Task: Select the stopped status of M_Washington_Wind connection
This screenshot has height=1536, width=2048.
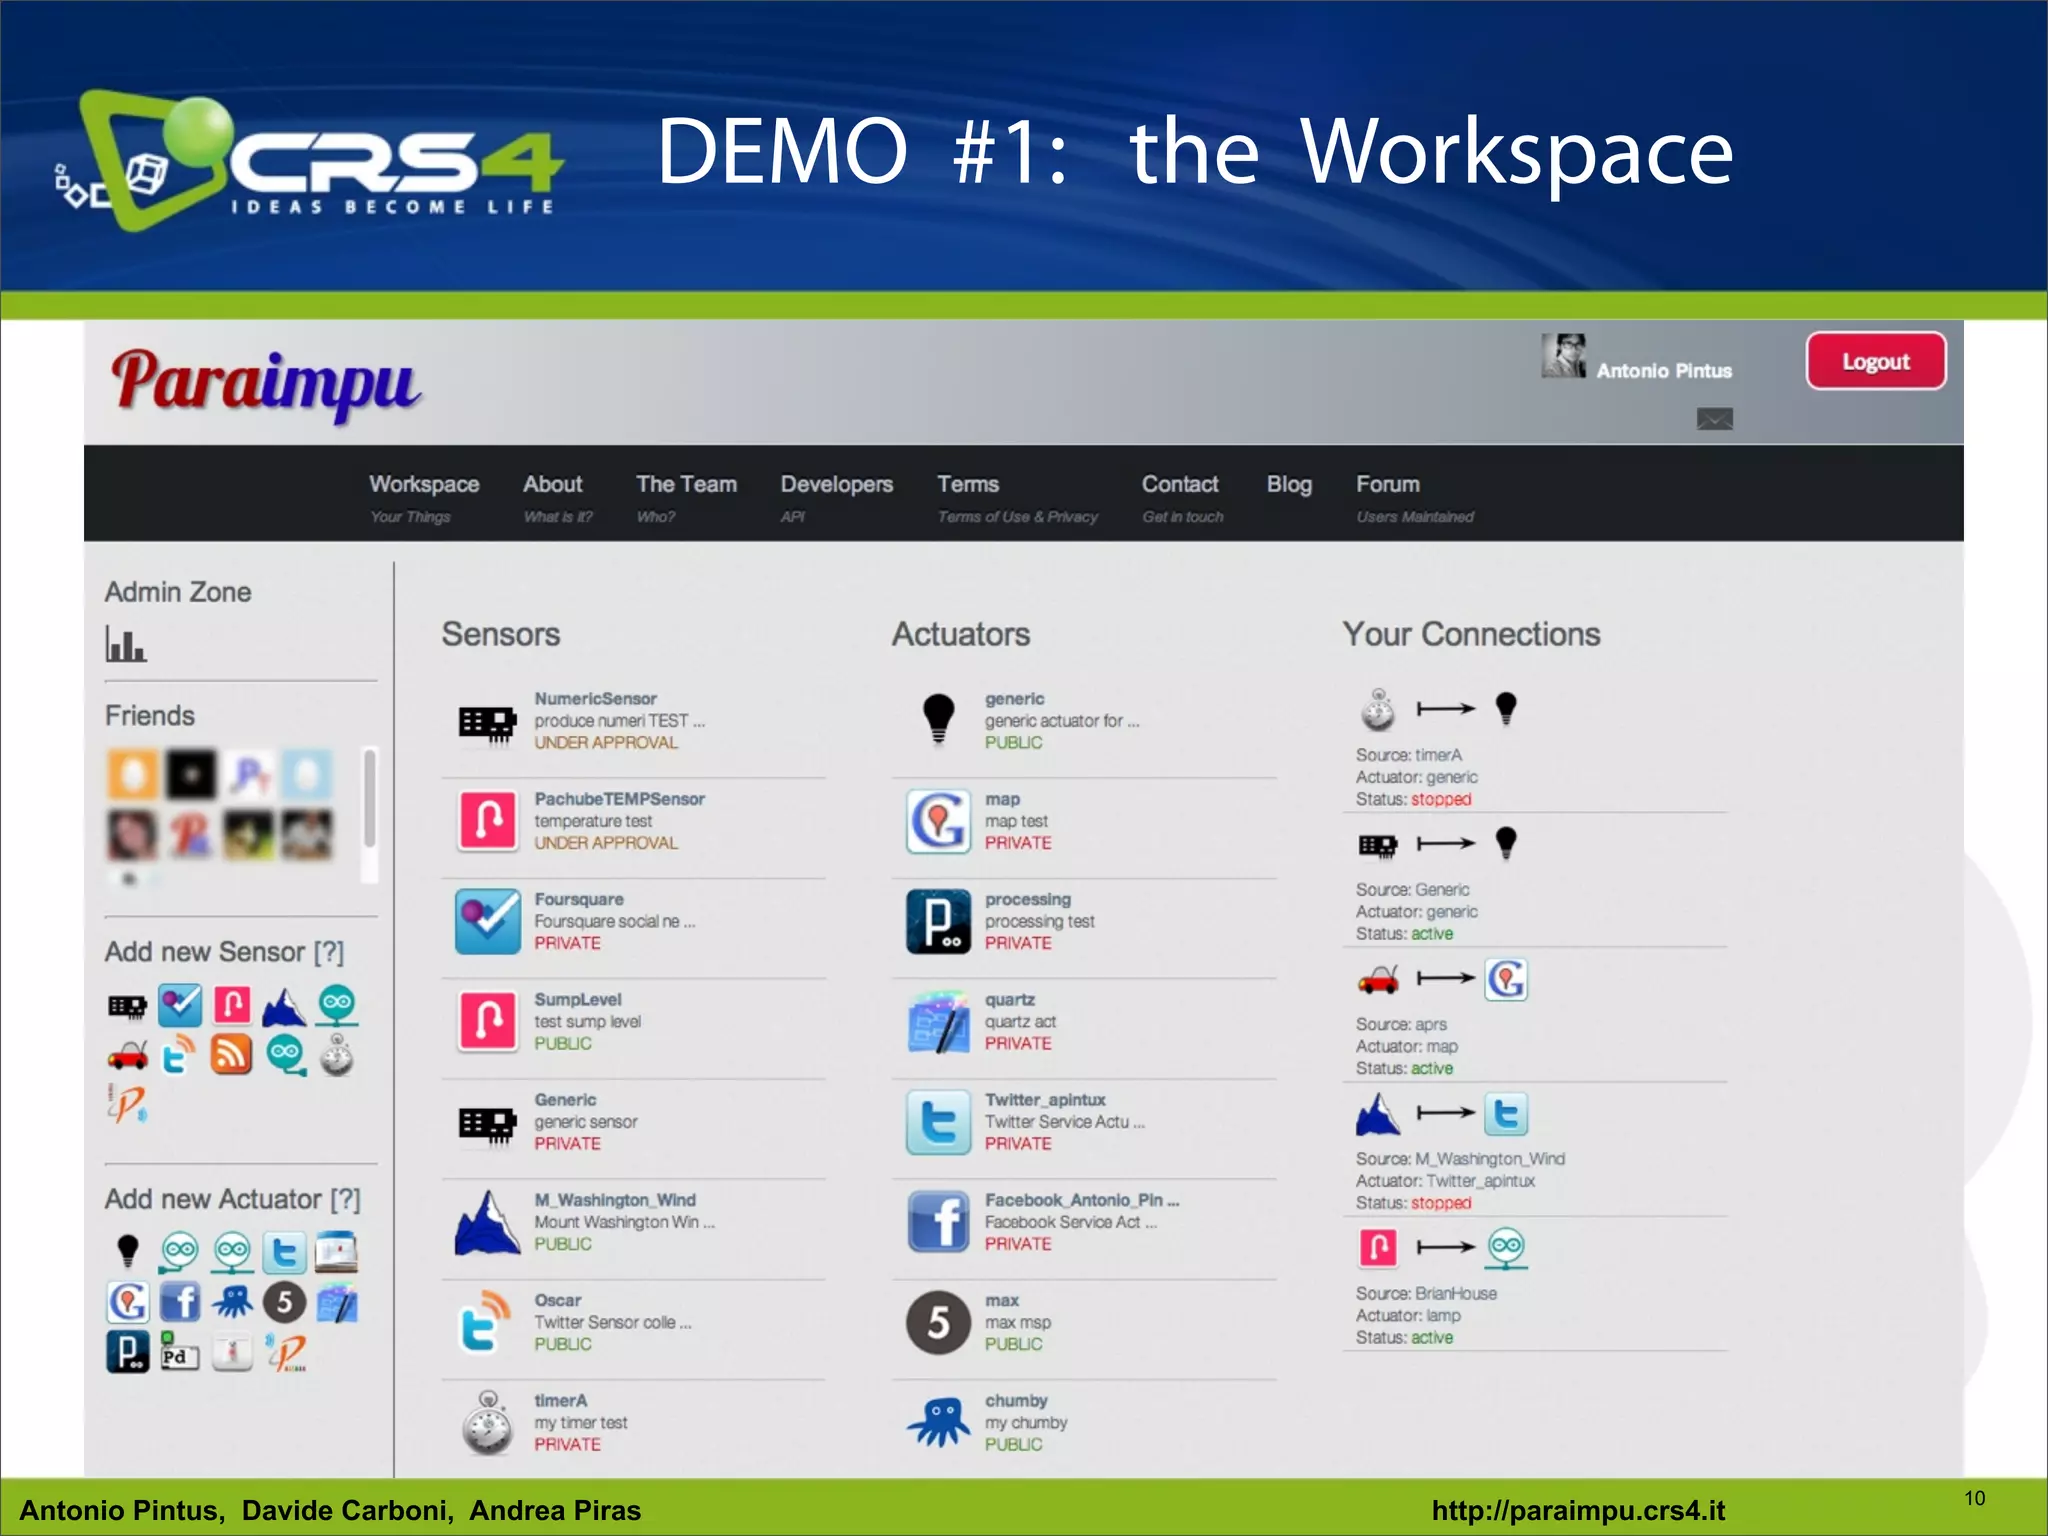Action: (x=1441, y=1203)
